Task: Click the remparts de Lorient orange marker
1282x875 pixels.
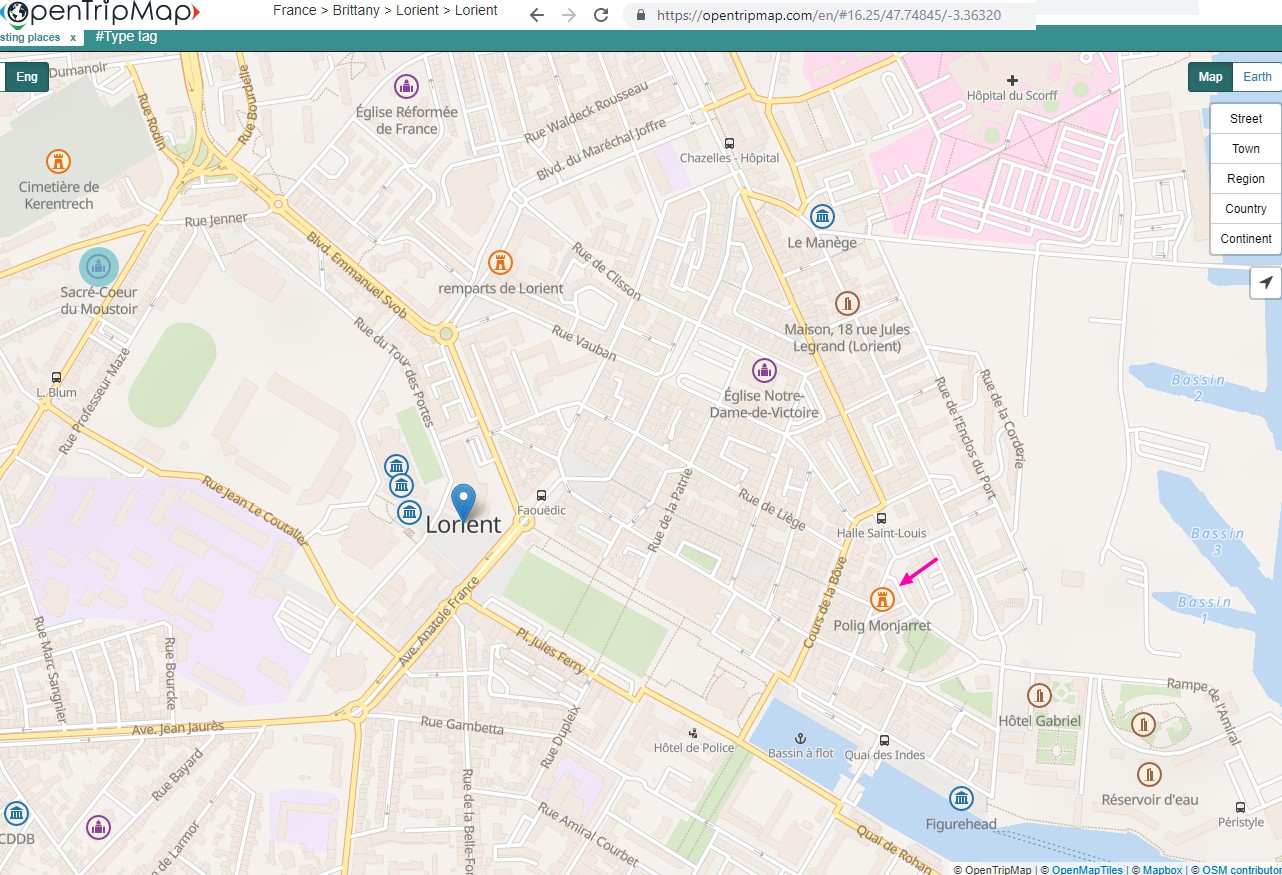Action: point(500,263)
